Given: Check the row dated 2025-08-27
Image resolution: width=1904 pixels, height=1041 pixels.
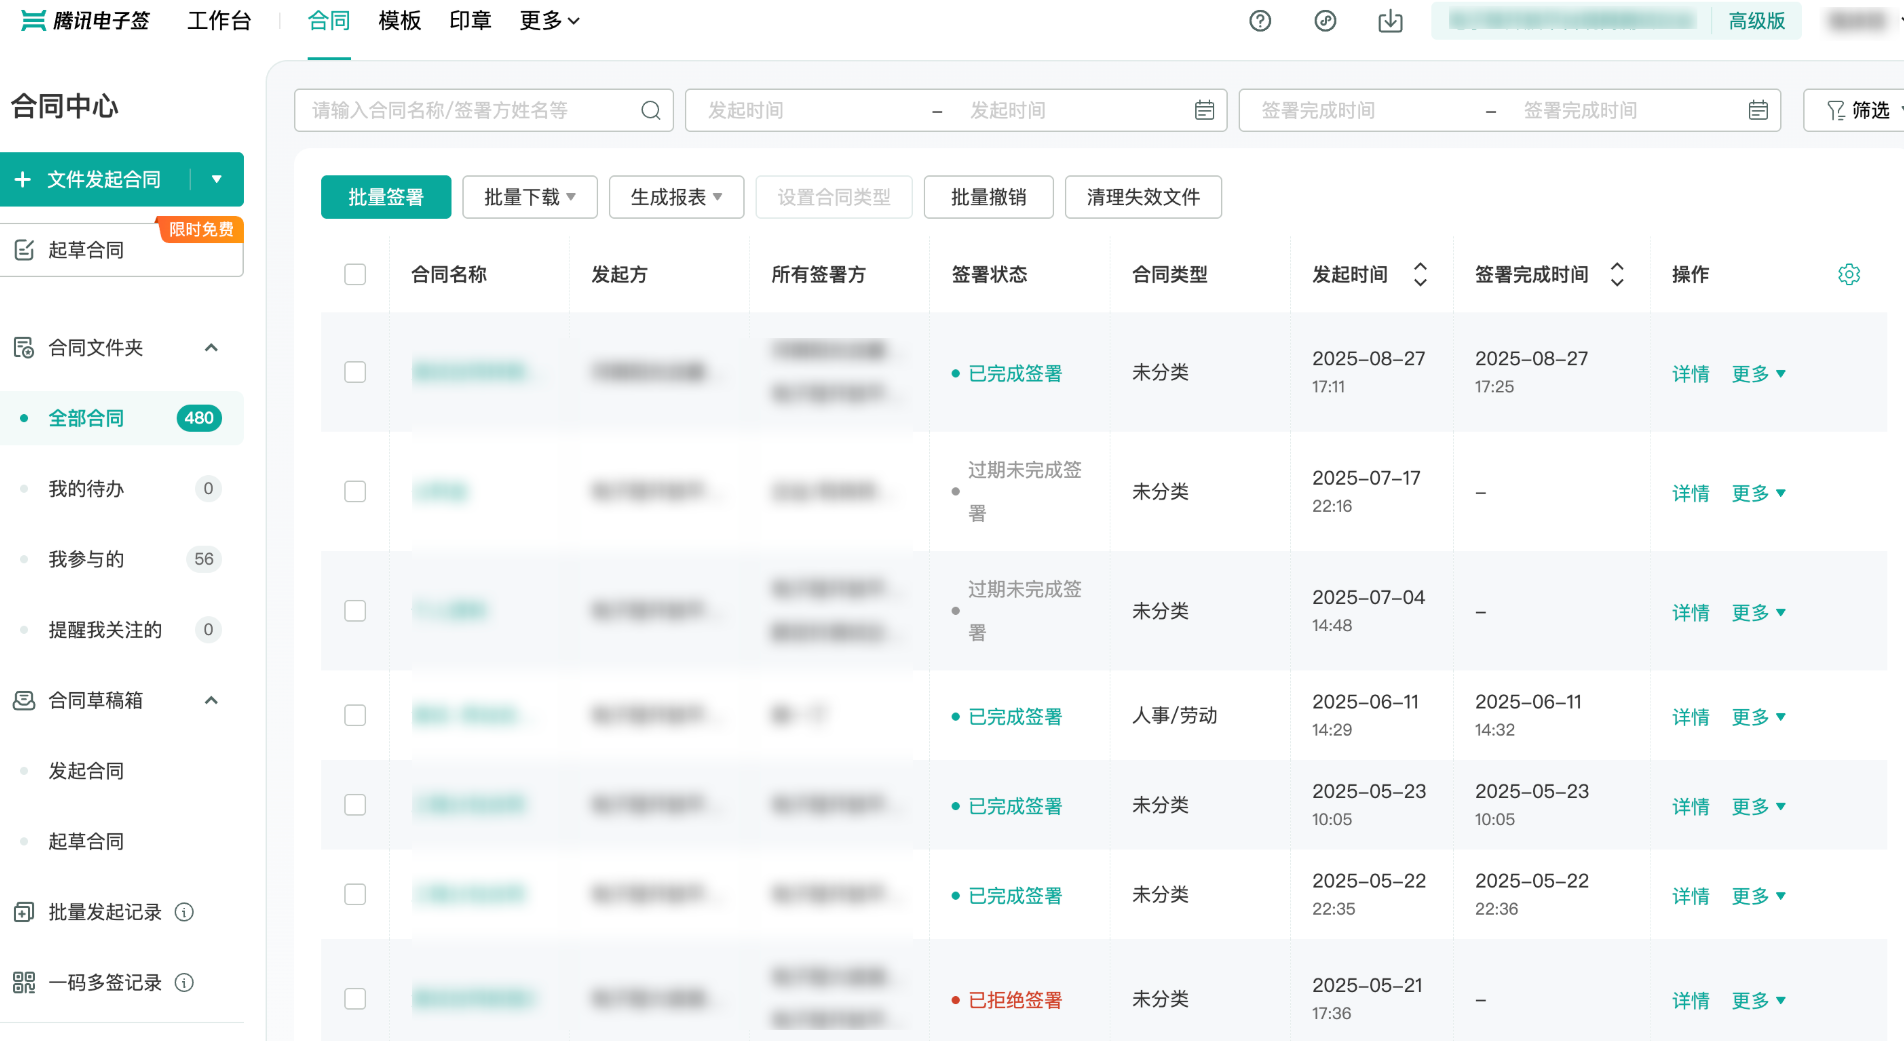Looking at the screenshot, I should (355, 372).
